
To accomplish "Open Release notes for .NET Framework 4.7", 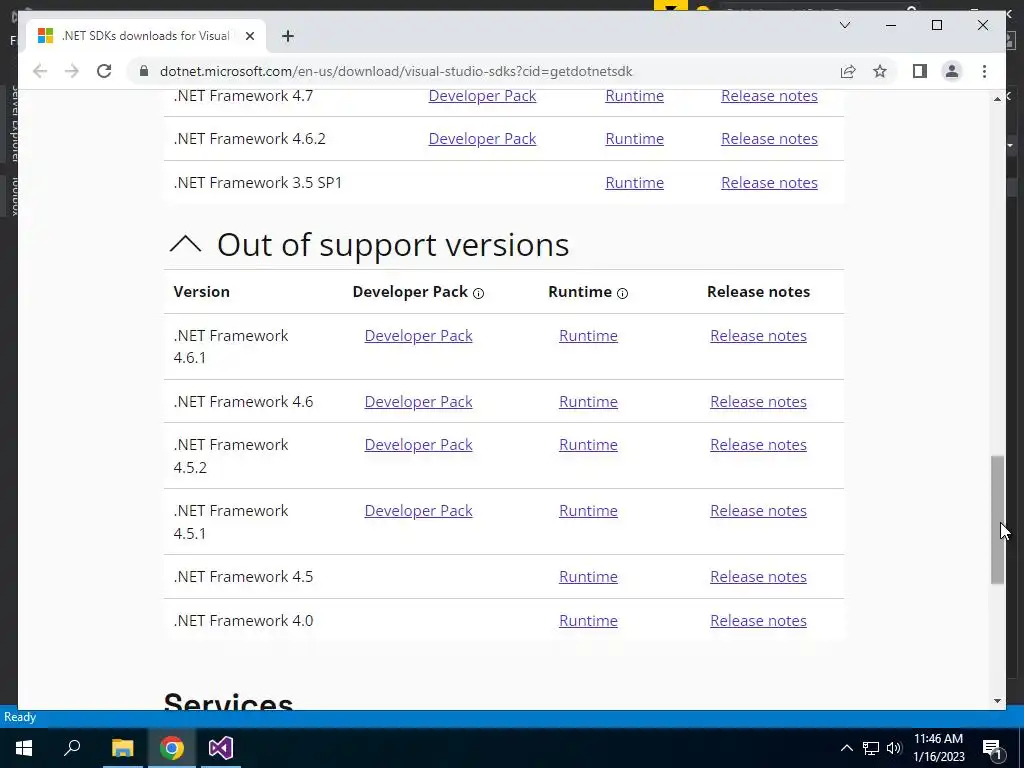I will click(x=769, y=95).
